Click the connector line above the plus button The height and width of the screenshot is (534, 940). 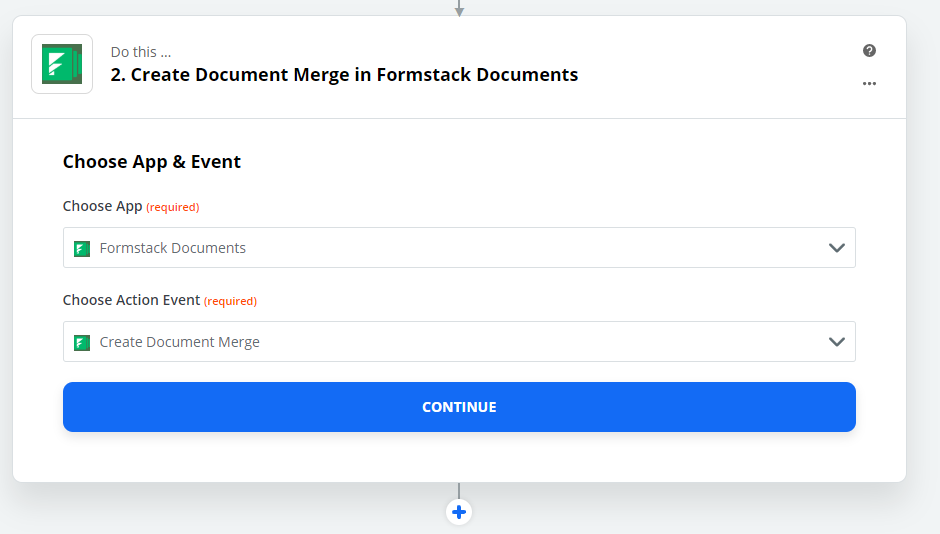[459, 490]
